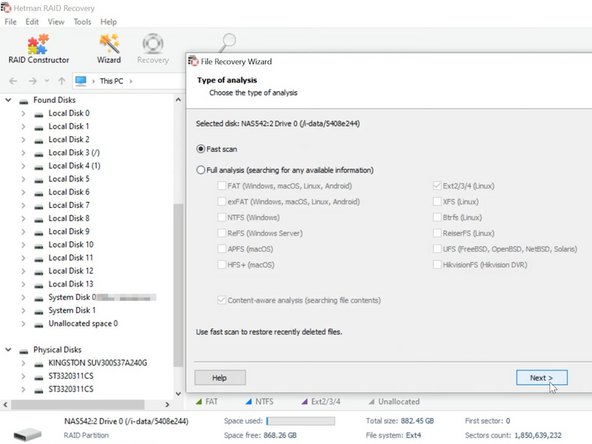Click the Recovery toolbar icon
Viewport: 592px width, 444px height.
coord(153,49)
